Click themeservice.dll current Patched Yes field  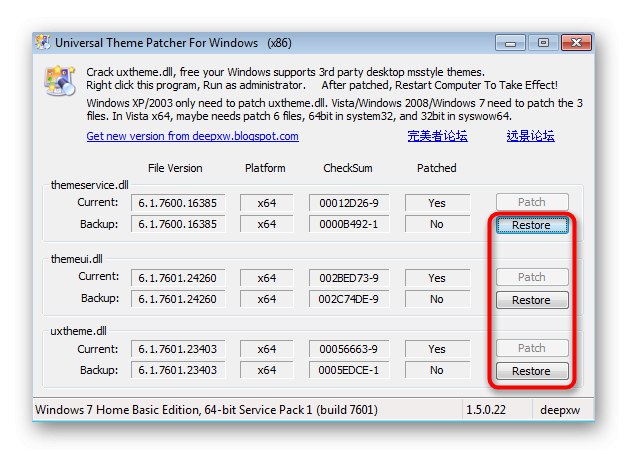tap(437, 203)
